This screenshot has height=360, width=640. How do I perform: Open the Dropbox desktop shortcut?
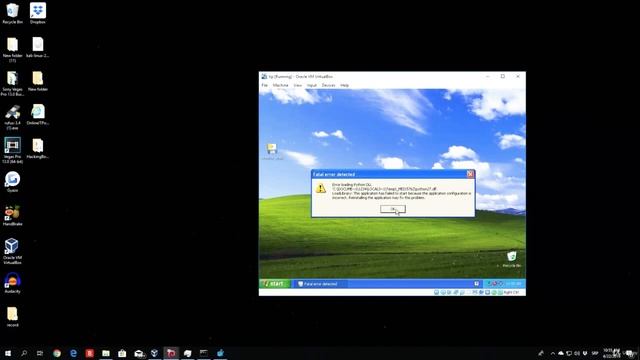pyautogui.click(x=38, y=13)
